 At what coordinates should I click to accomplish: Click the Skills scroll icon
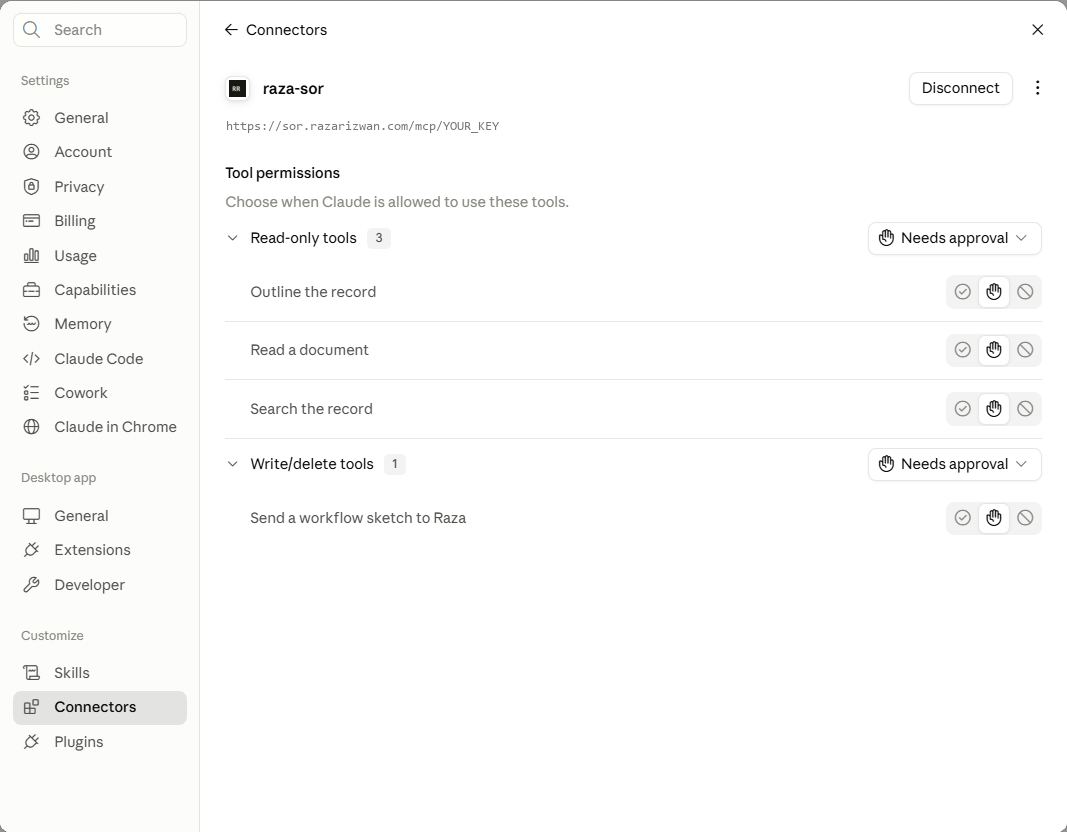[31, 673]
